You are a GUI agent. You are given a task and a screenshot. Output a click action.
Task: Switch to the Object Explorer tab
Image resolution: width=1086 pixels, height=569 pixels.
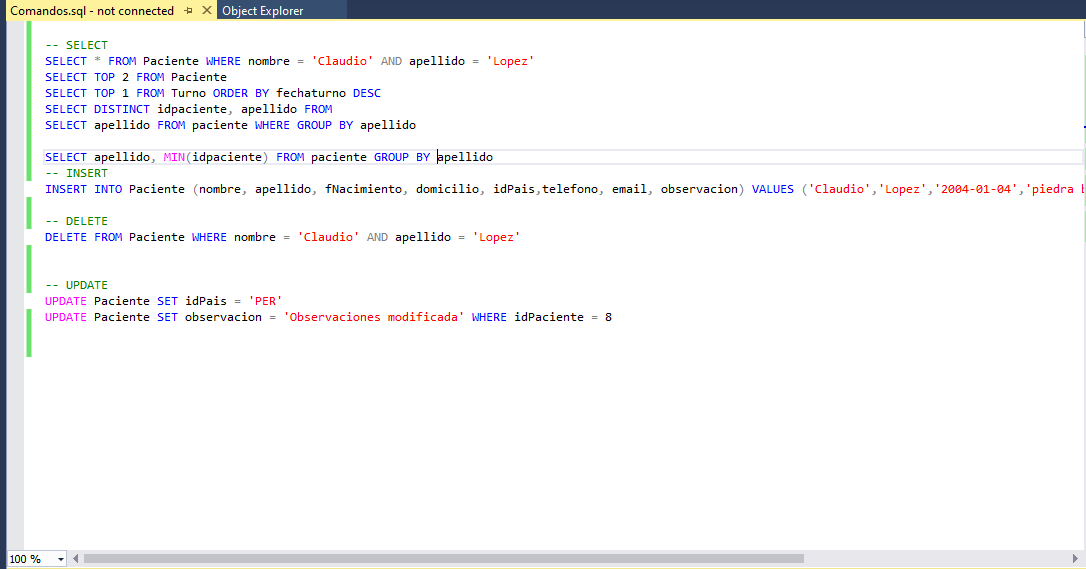point(262,11)
